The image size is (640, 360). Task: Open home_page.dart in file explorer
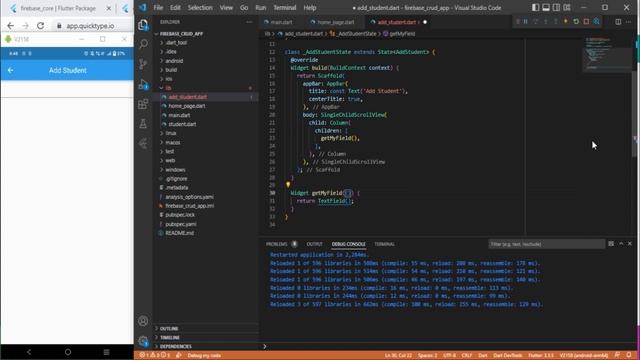click(x=187, y=106)
